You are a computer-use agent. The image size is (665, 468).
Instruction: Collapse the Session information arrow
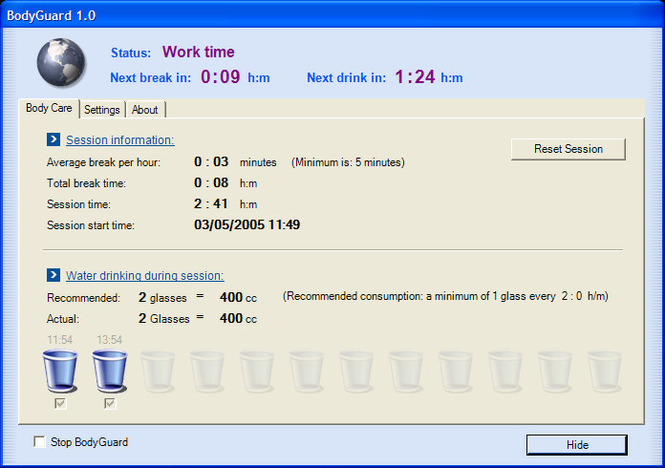(x=53, y=139)
